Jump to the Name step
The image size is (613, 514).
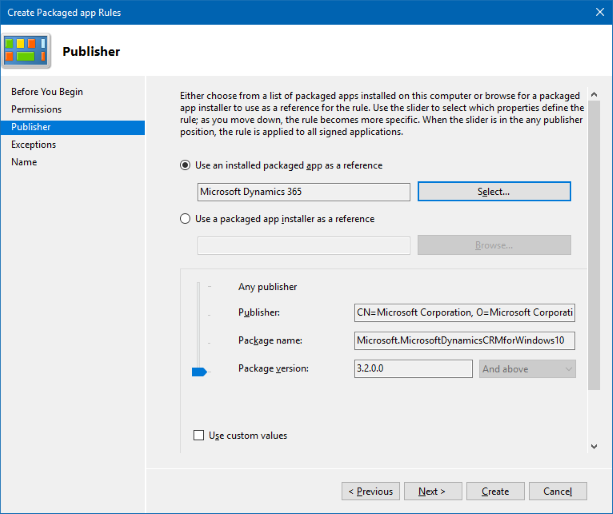pos(24,162)
